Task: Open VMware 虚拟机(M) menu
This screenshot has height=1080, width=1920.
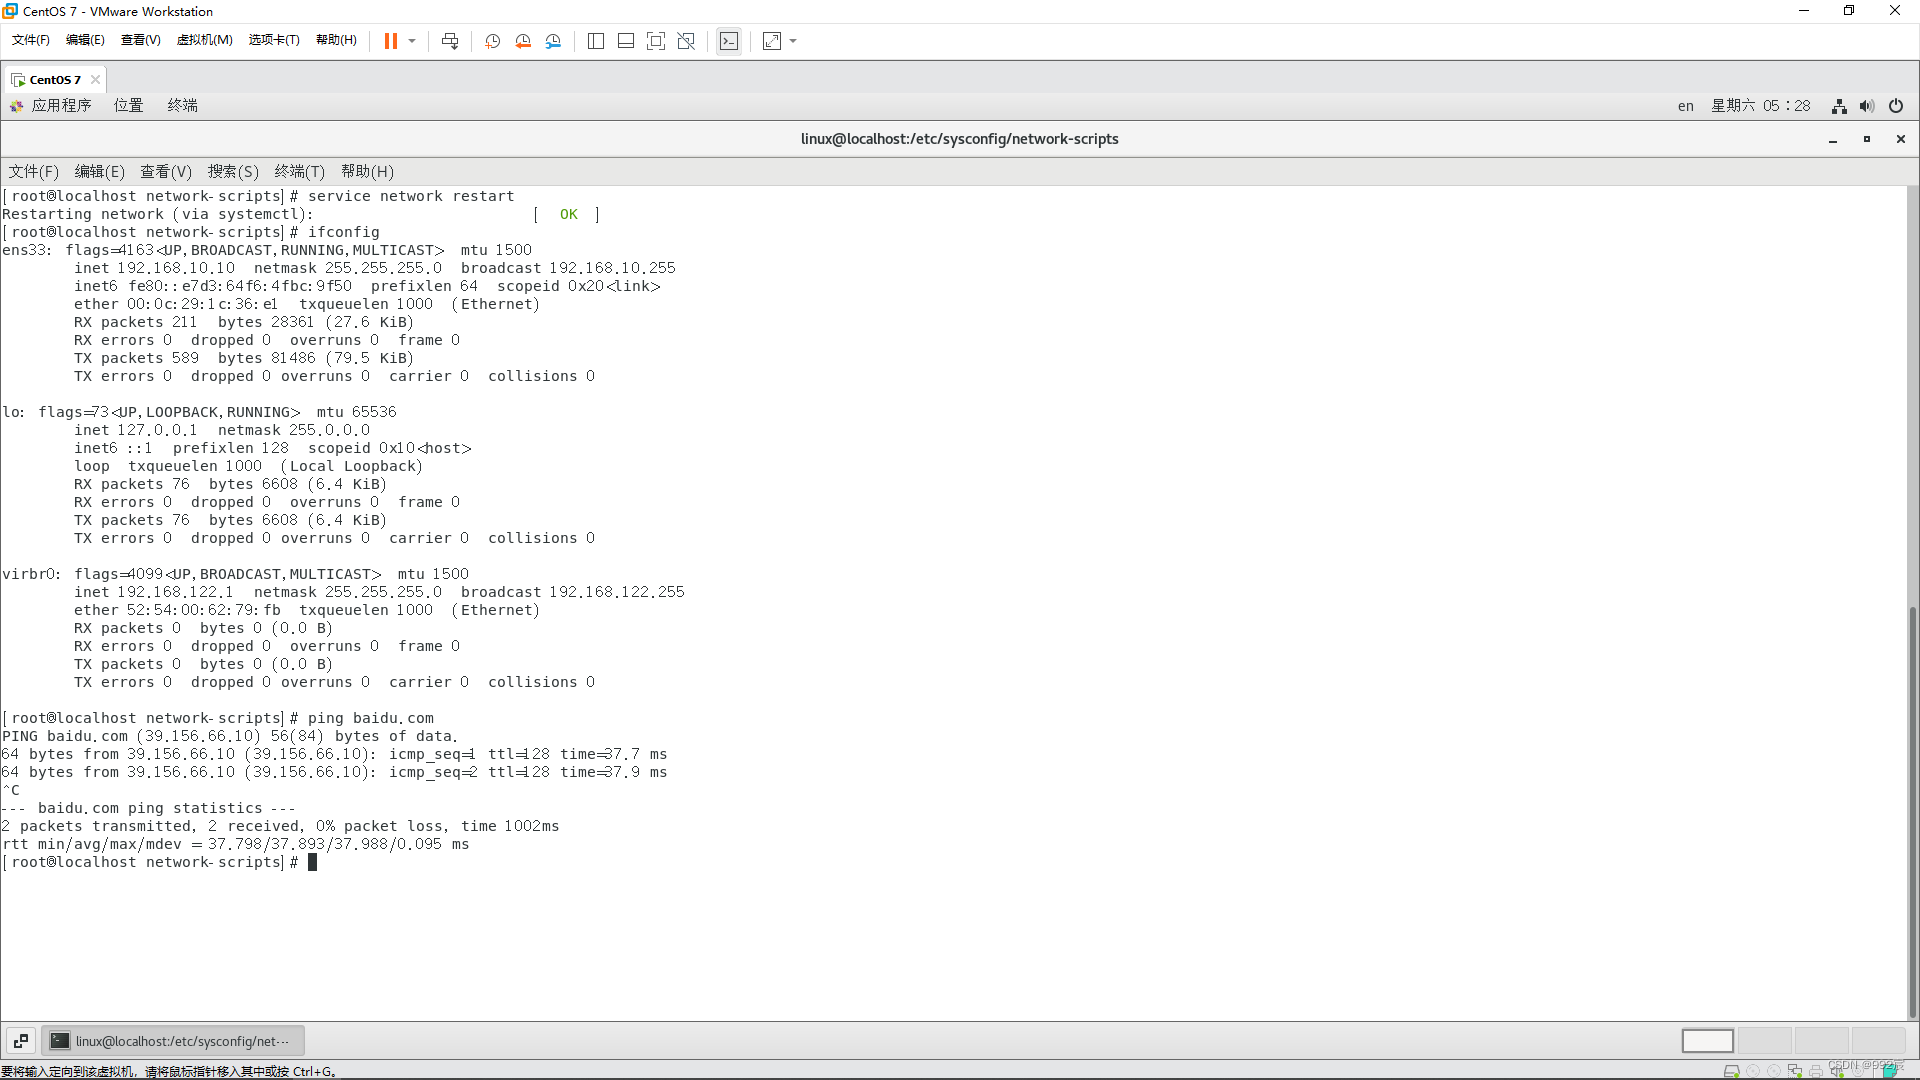Action: (x=205, y=40)
